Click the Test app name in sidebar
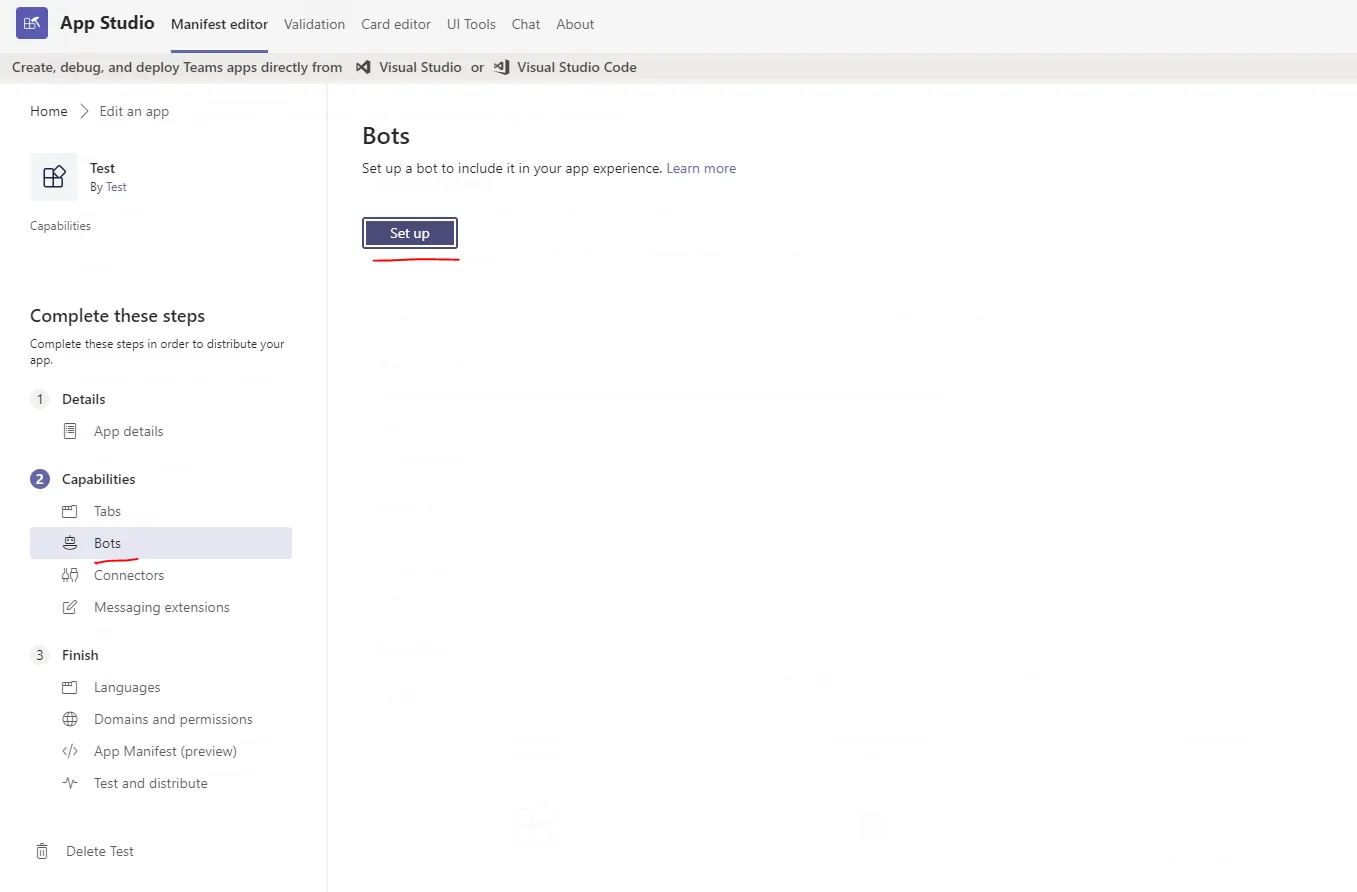Image resolution: width=1357 pixels, height=892 pixels. [102, 168]
